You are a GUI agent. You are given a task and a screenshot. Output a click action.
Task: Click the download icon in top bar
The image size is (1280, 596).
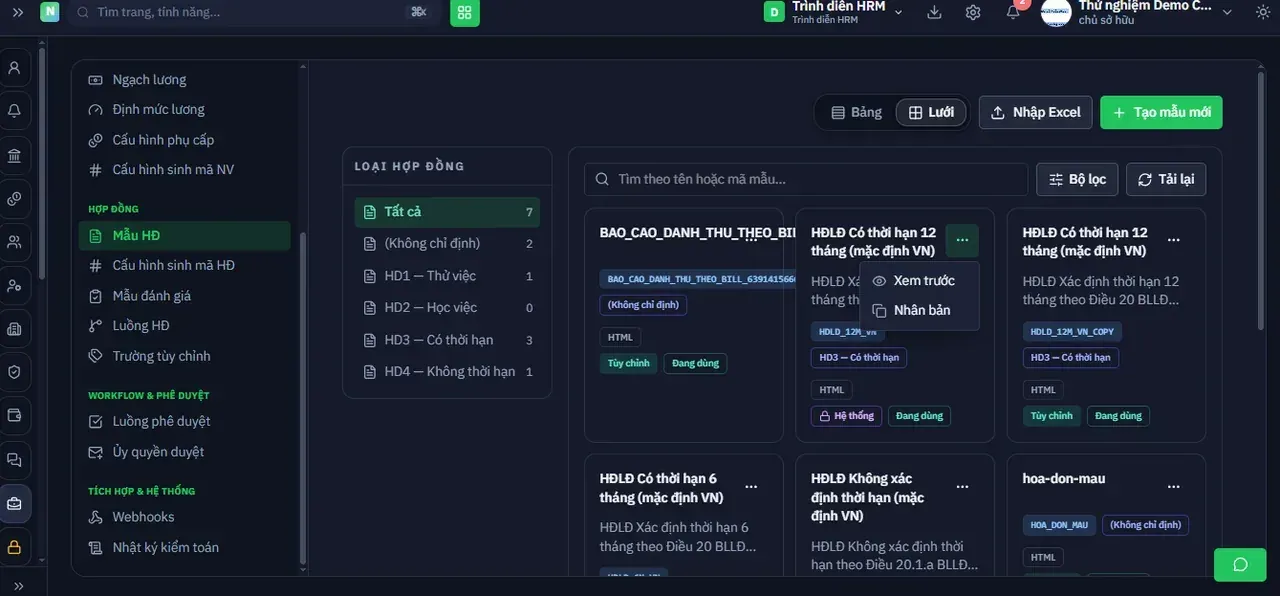coord(934,12)
